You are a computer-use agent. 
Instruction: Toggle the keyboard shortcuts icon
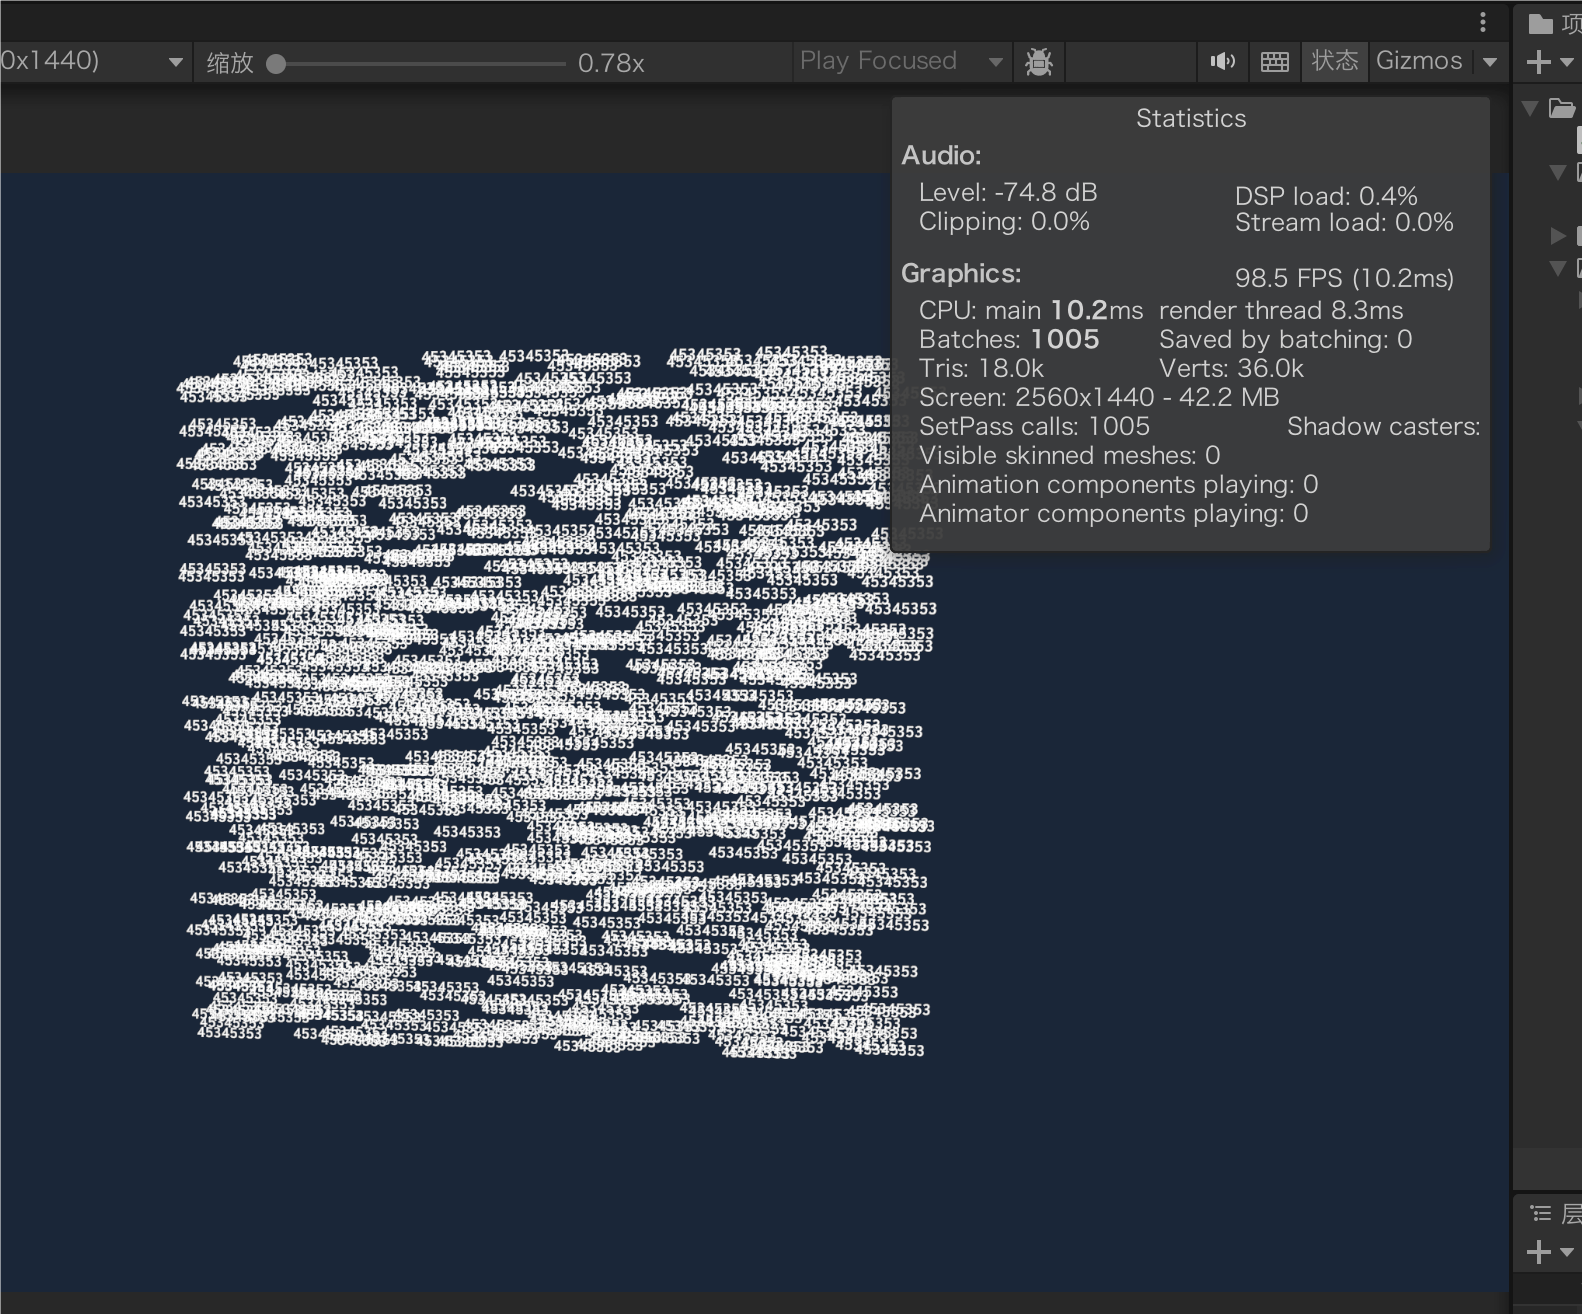pos(1274,62)
